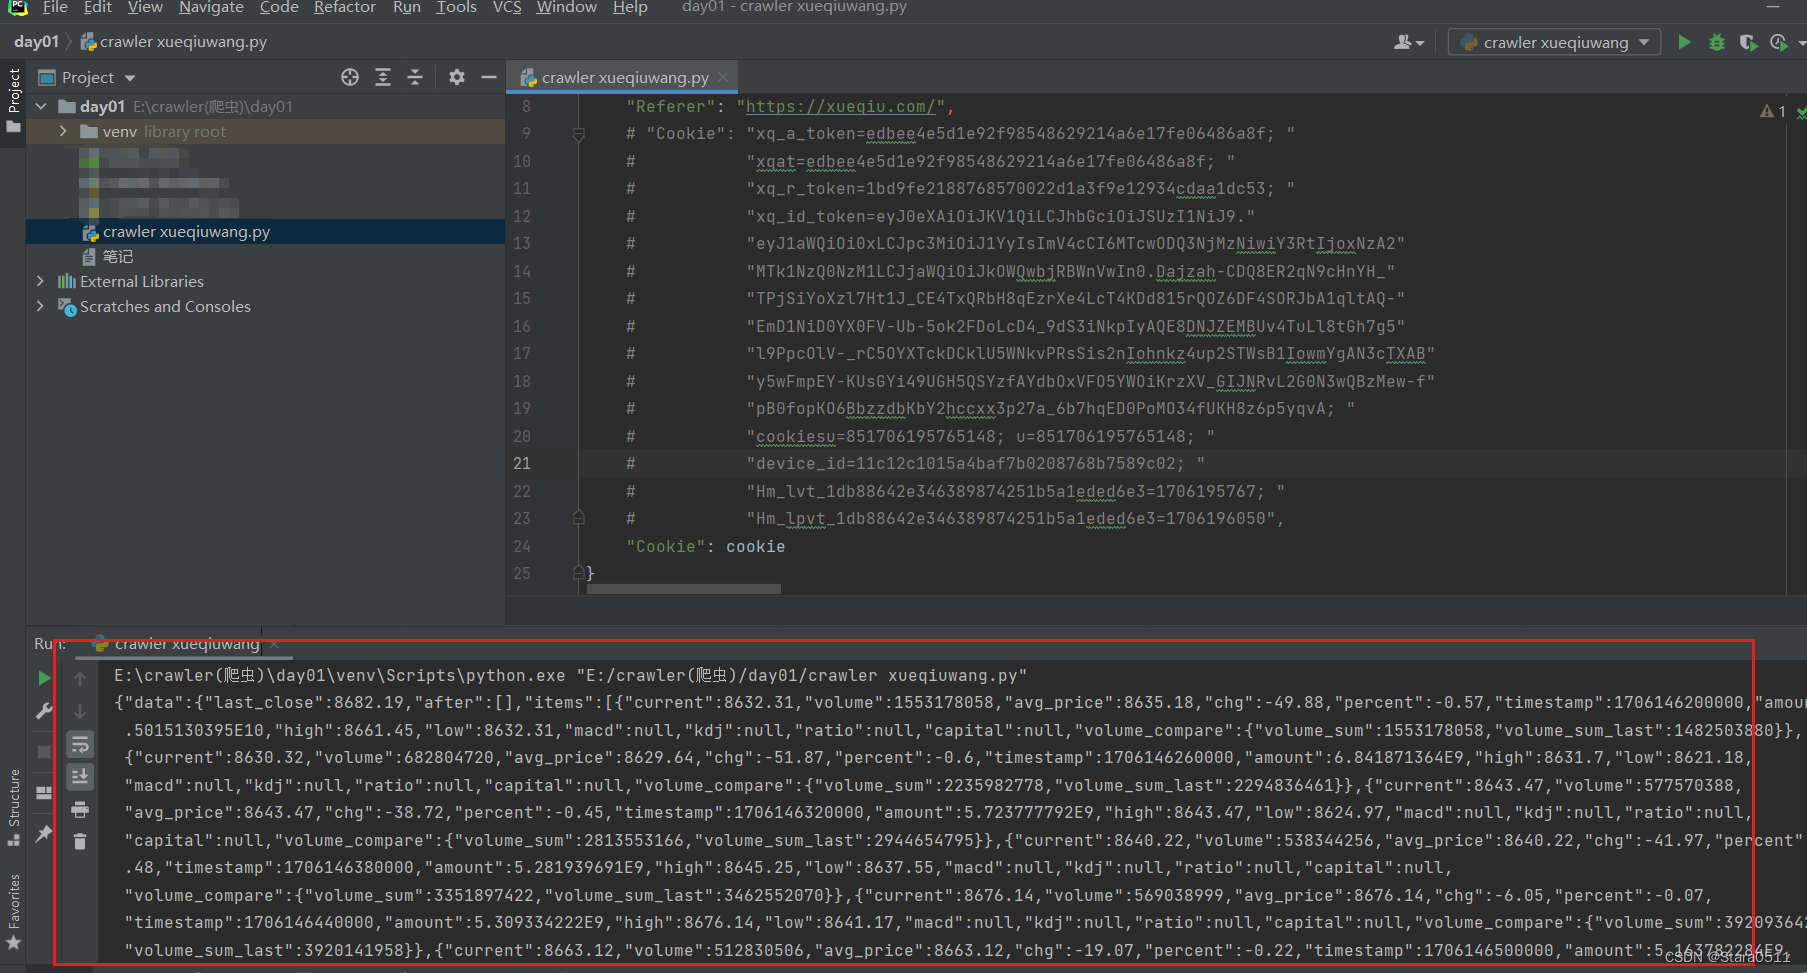Click the crawler xueqiuwang.py breadcrumb in the navigation bar
Screen dimensions: 1807x973
[174, 41]
